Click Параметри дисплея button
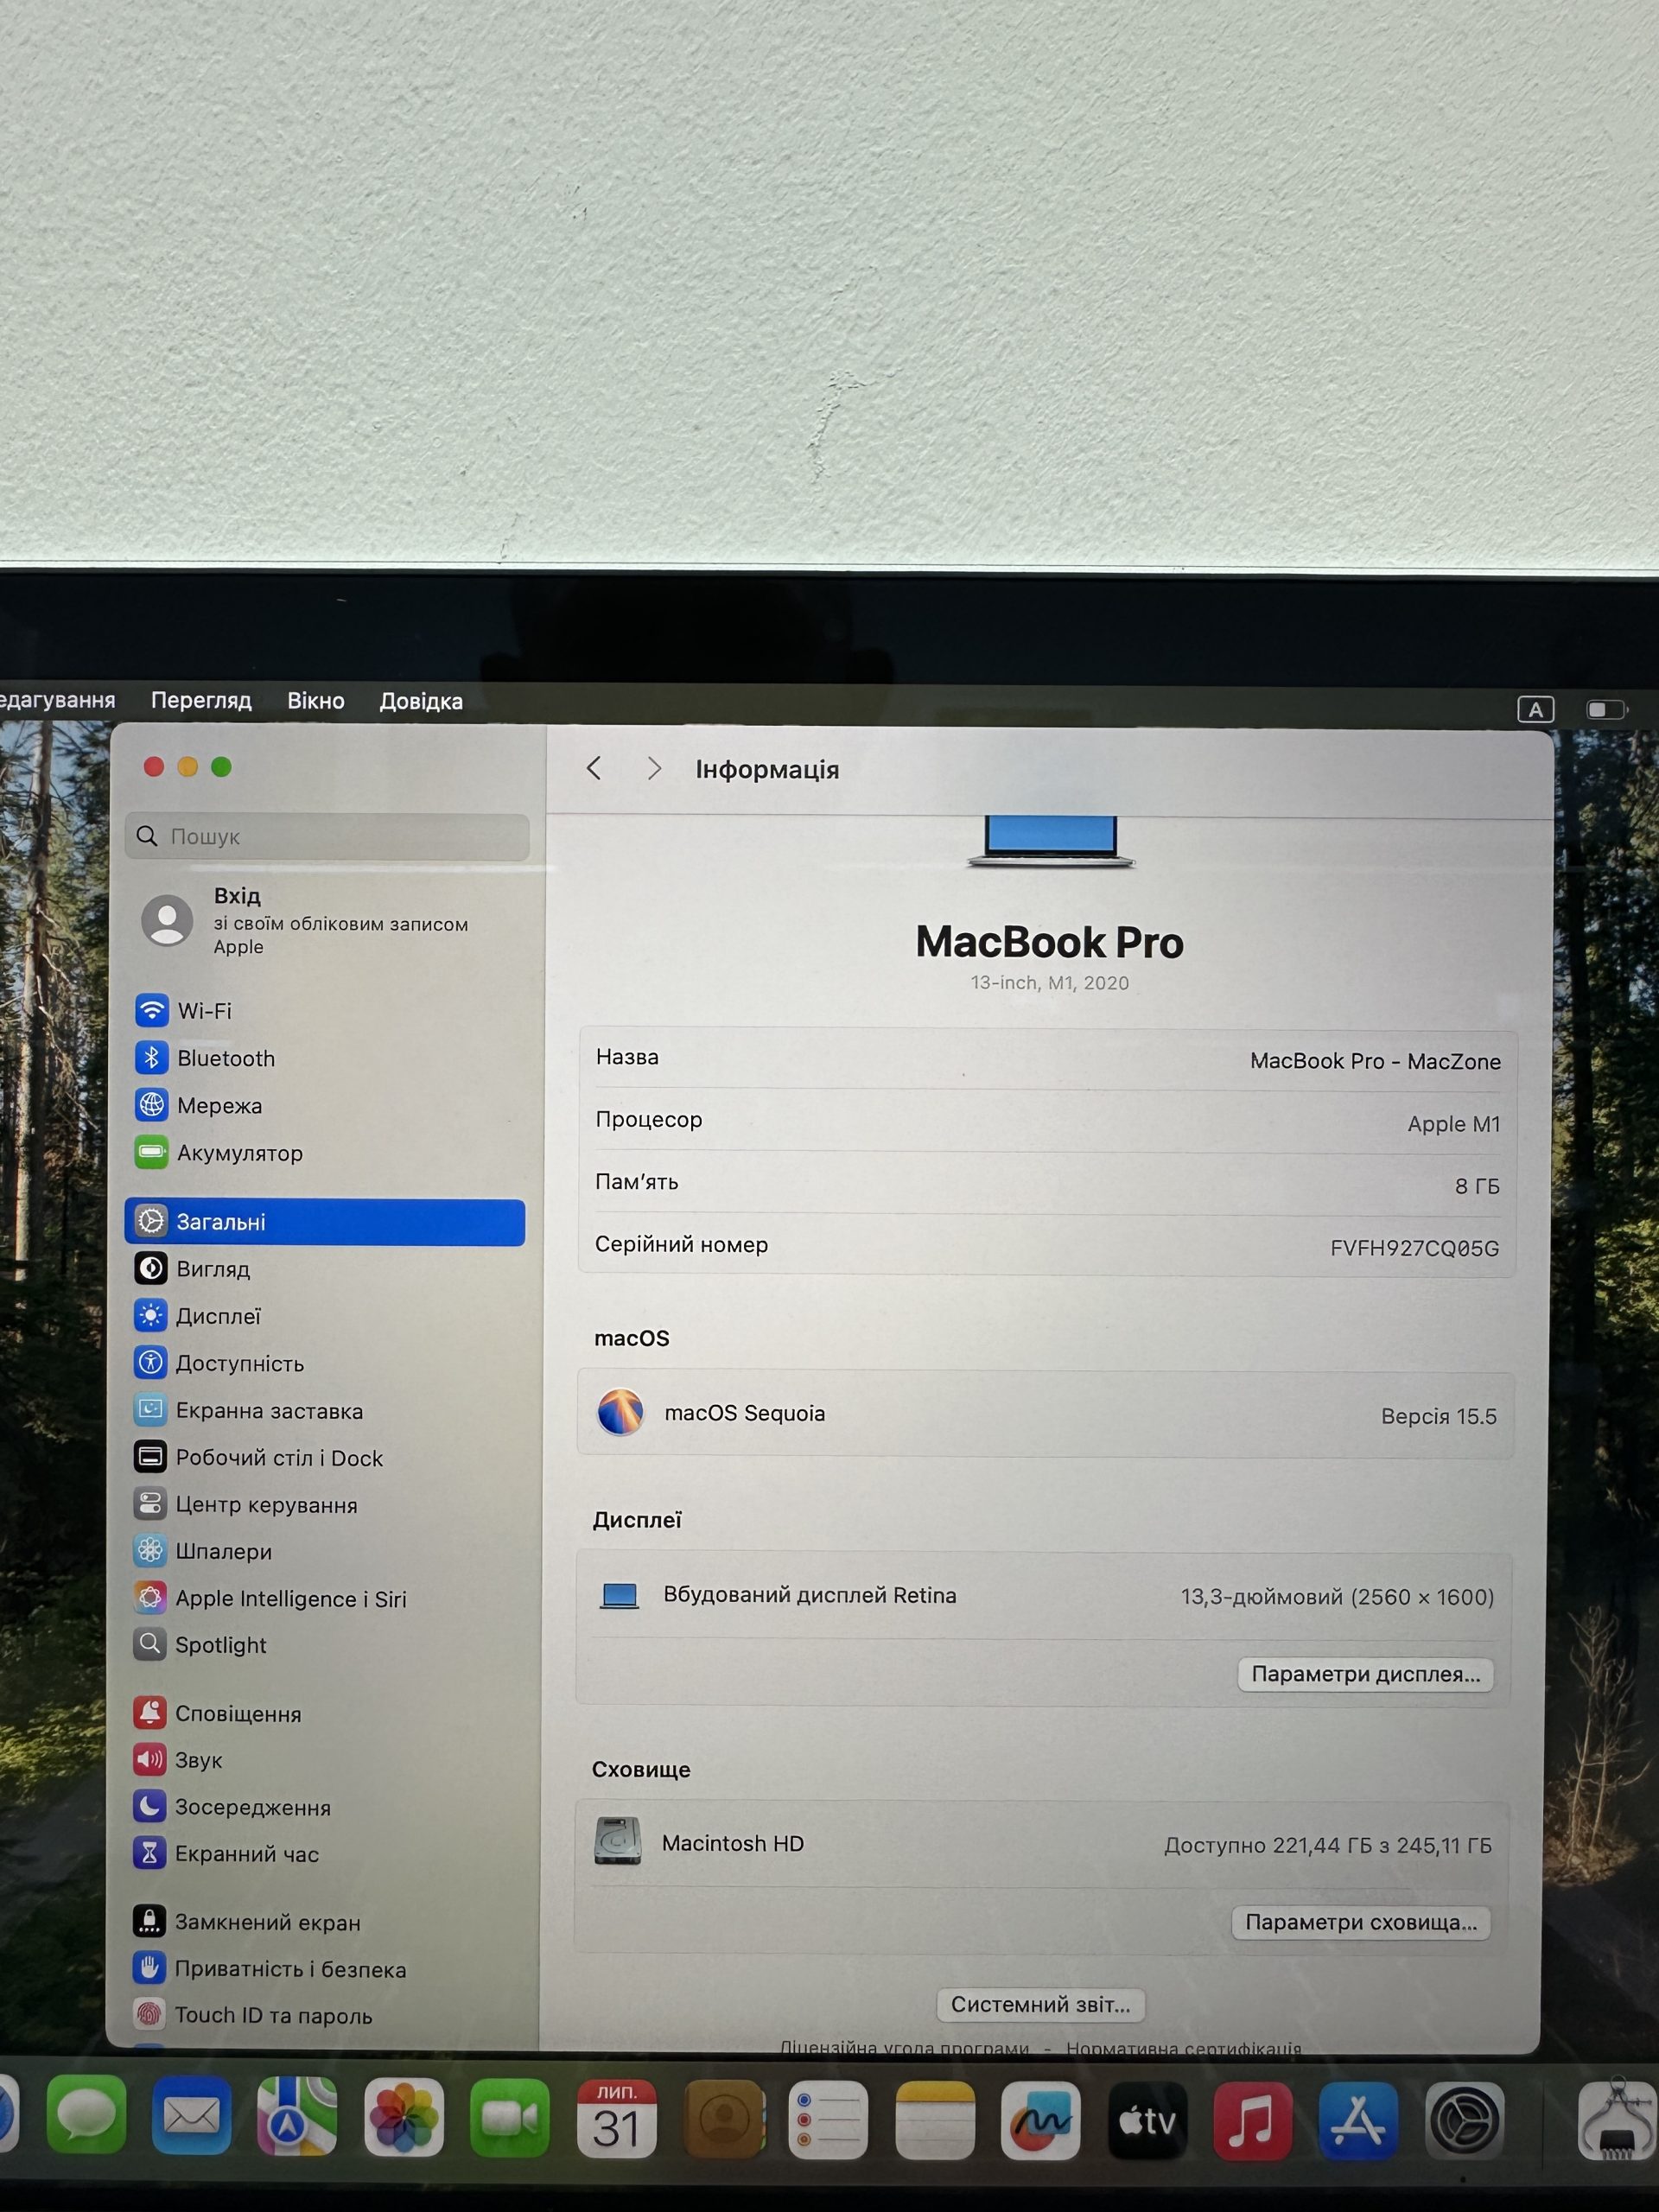 pyautogui.click(x=1366, y=1674)
